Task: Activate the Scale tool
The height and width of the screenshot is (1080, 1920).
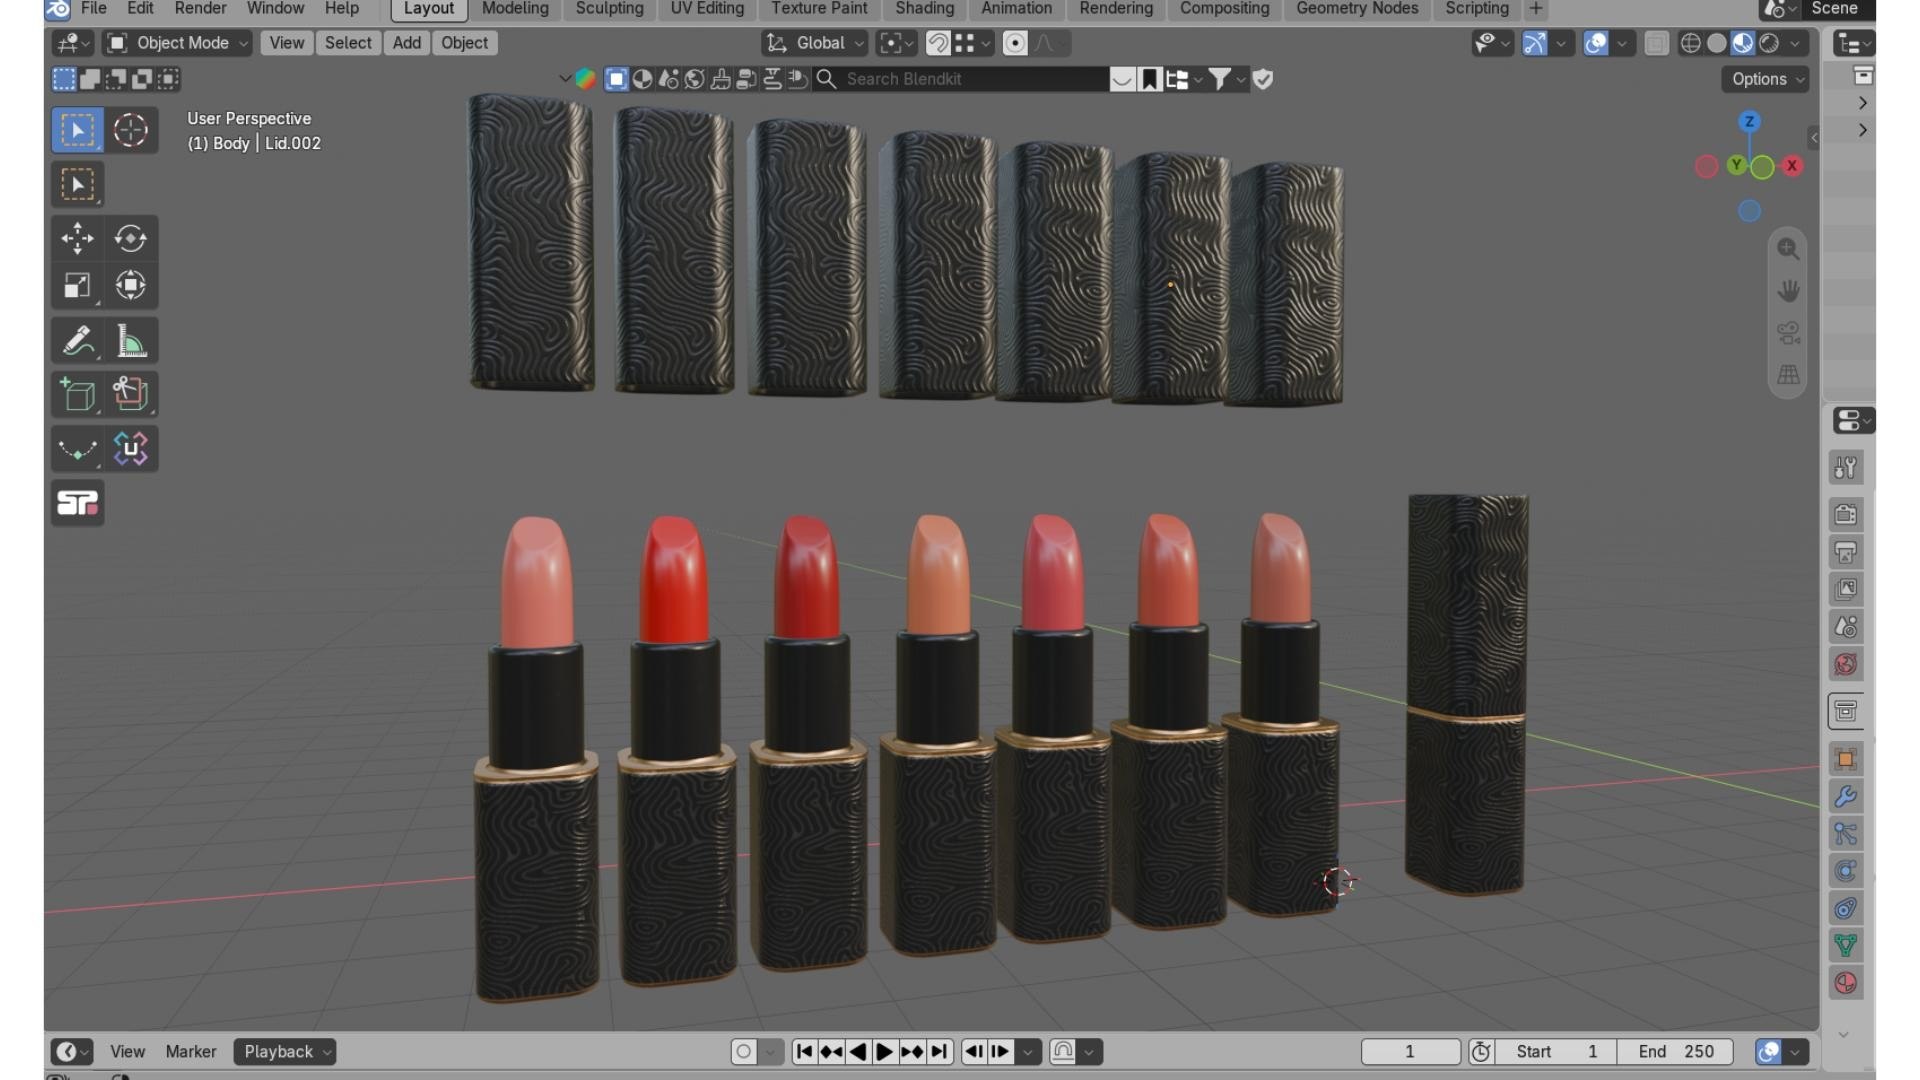Action: point(77,286)
